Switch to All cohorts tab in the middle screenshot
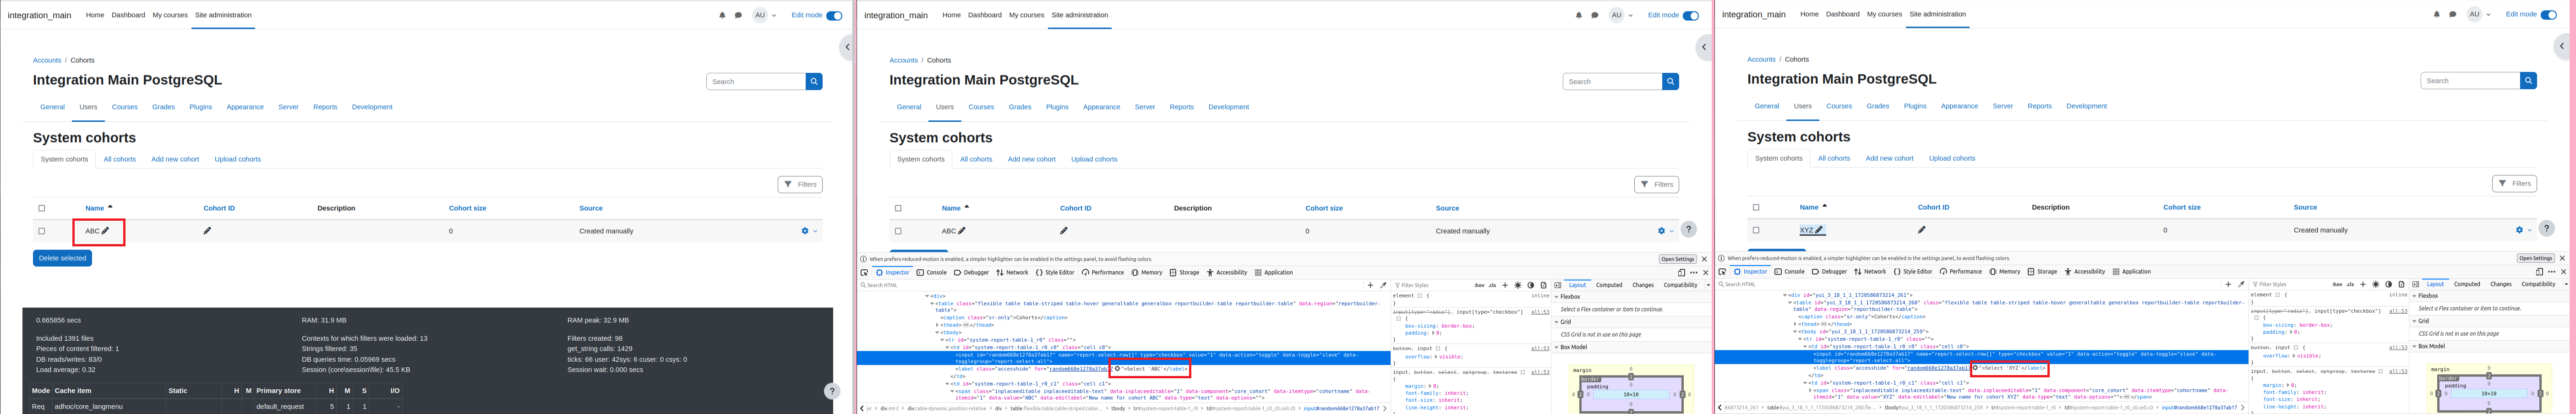Image resolution: width=2576 pixels, height=414 pixels. [976, 159]
